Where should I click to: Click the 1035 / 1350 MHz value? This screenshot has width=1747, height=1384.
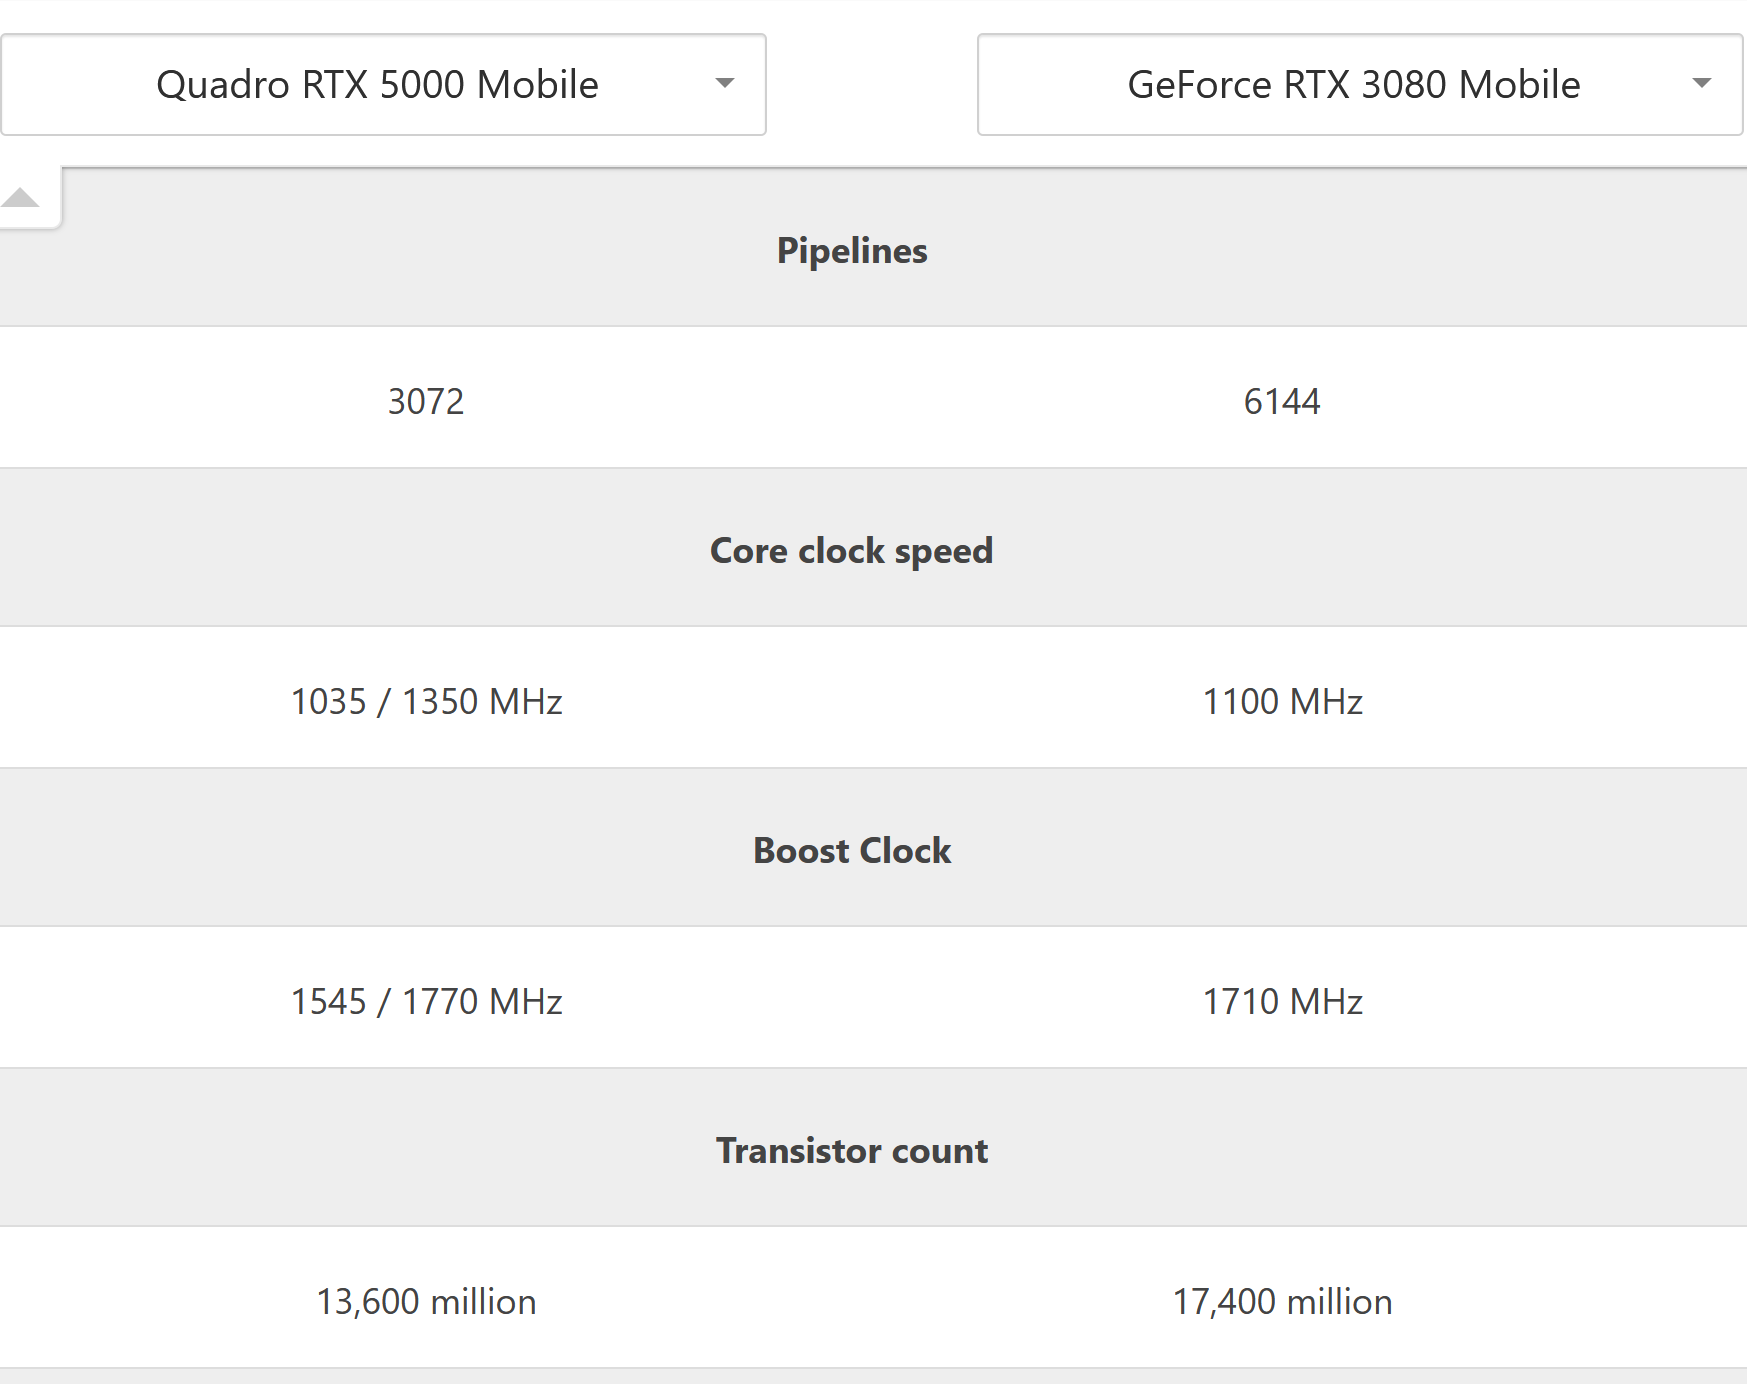(x=426, y=702)
